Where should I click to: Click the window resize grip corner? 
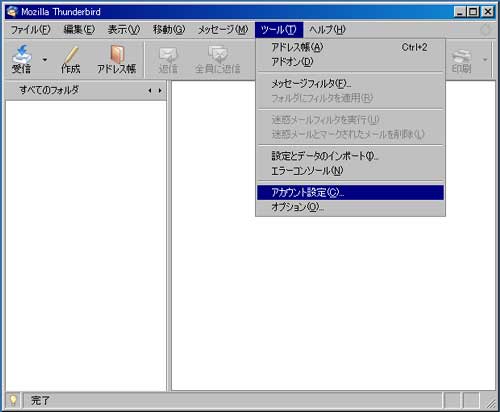490,403
